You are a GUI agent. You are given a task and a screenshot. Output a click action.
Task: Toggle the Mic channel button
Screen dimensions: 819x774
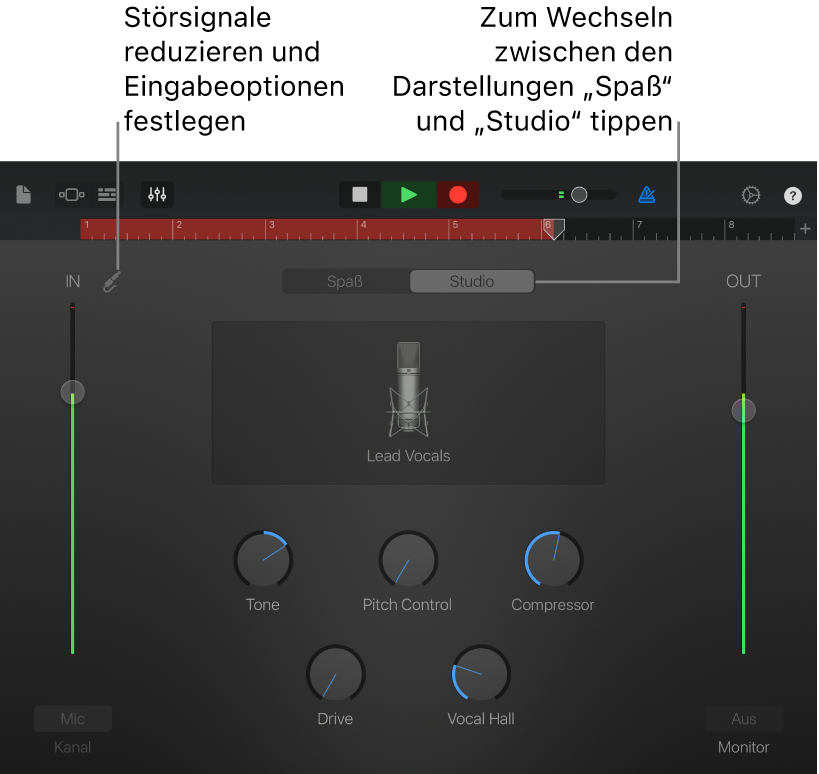click(72, 718)
